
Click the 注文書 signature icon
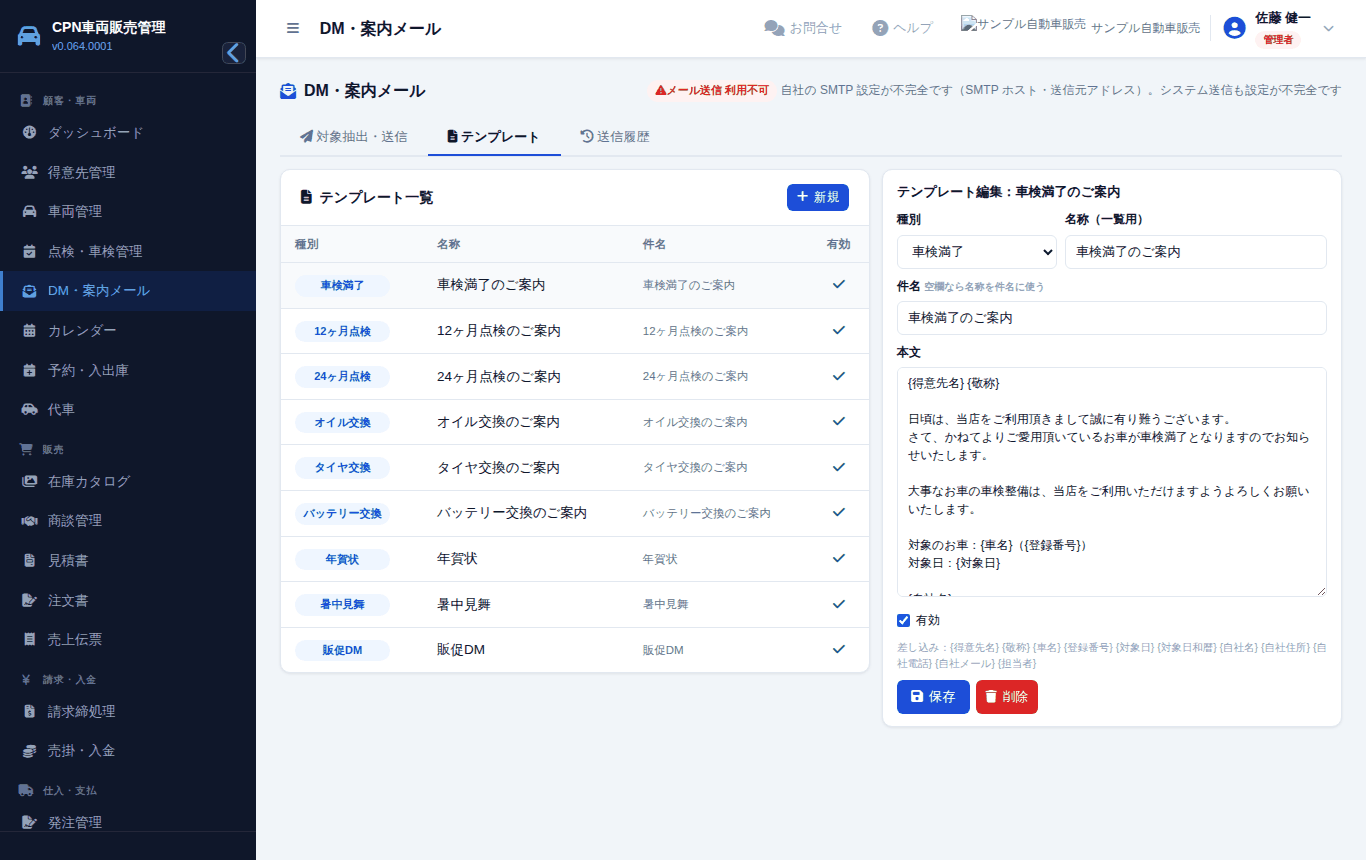(29, 600)
